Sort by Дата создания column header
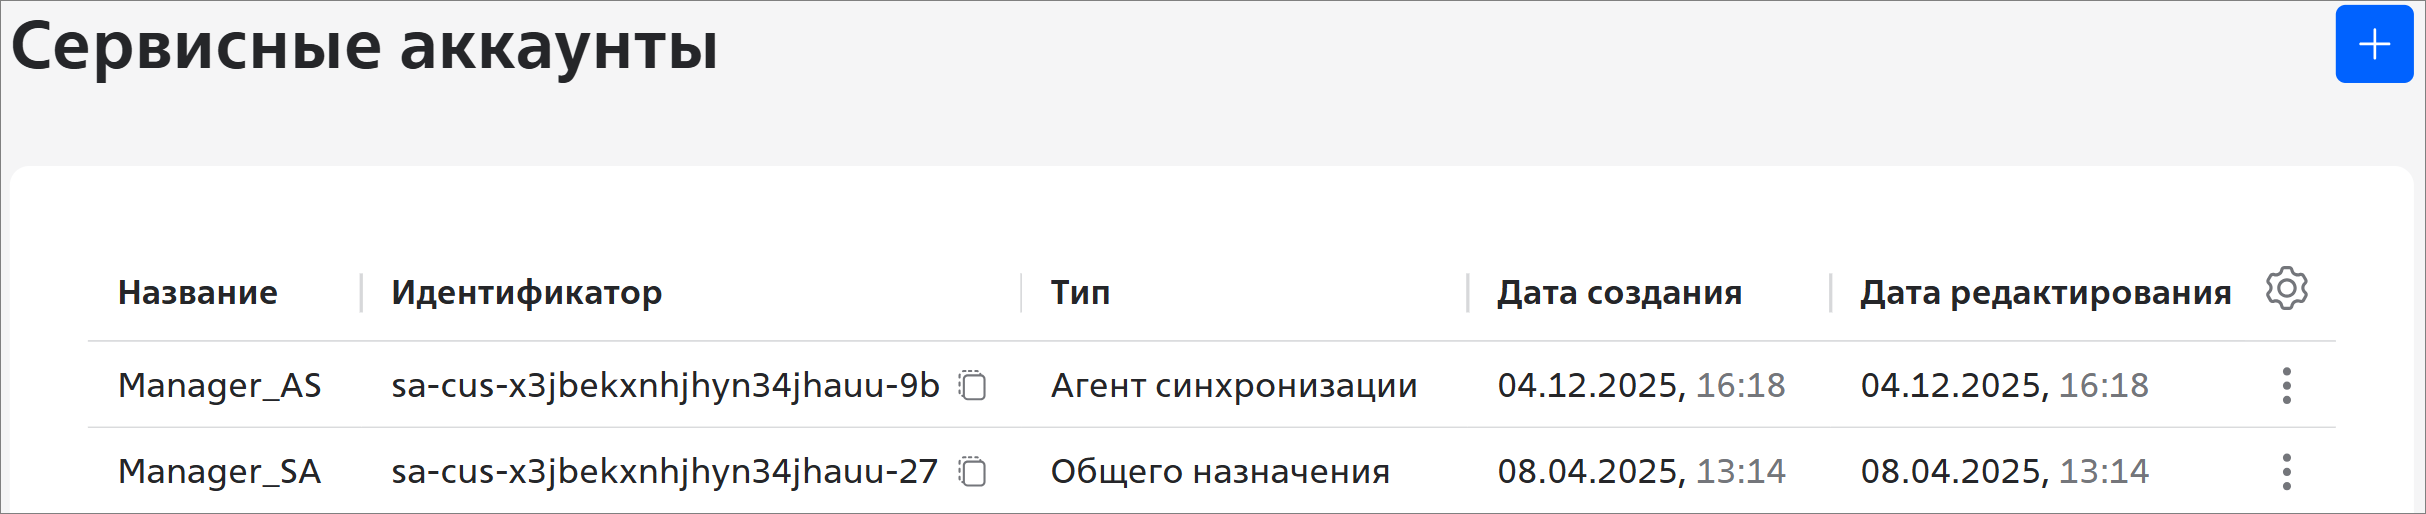Screen dimensions: 2426x514 [1619, 293]
